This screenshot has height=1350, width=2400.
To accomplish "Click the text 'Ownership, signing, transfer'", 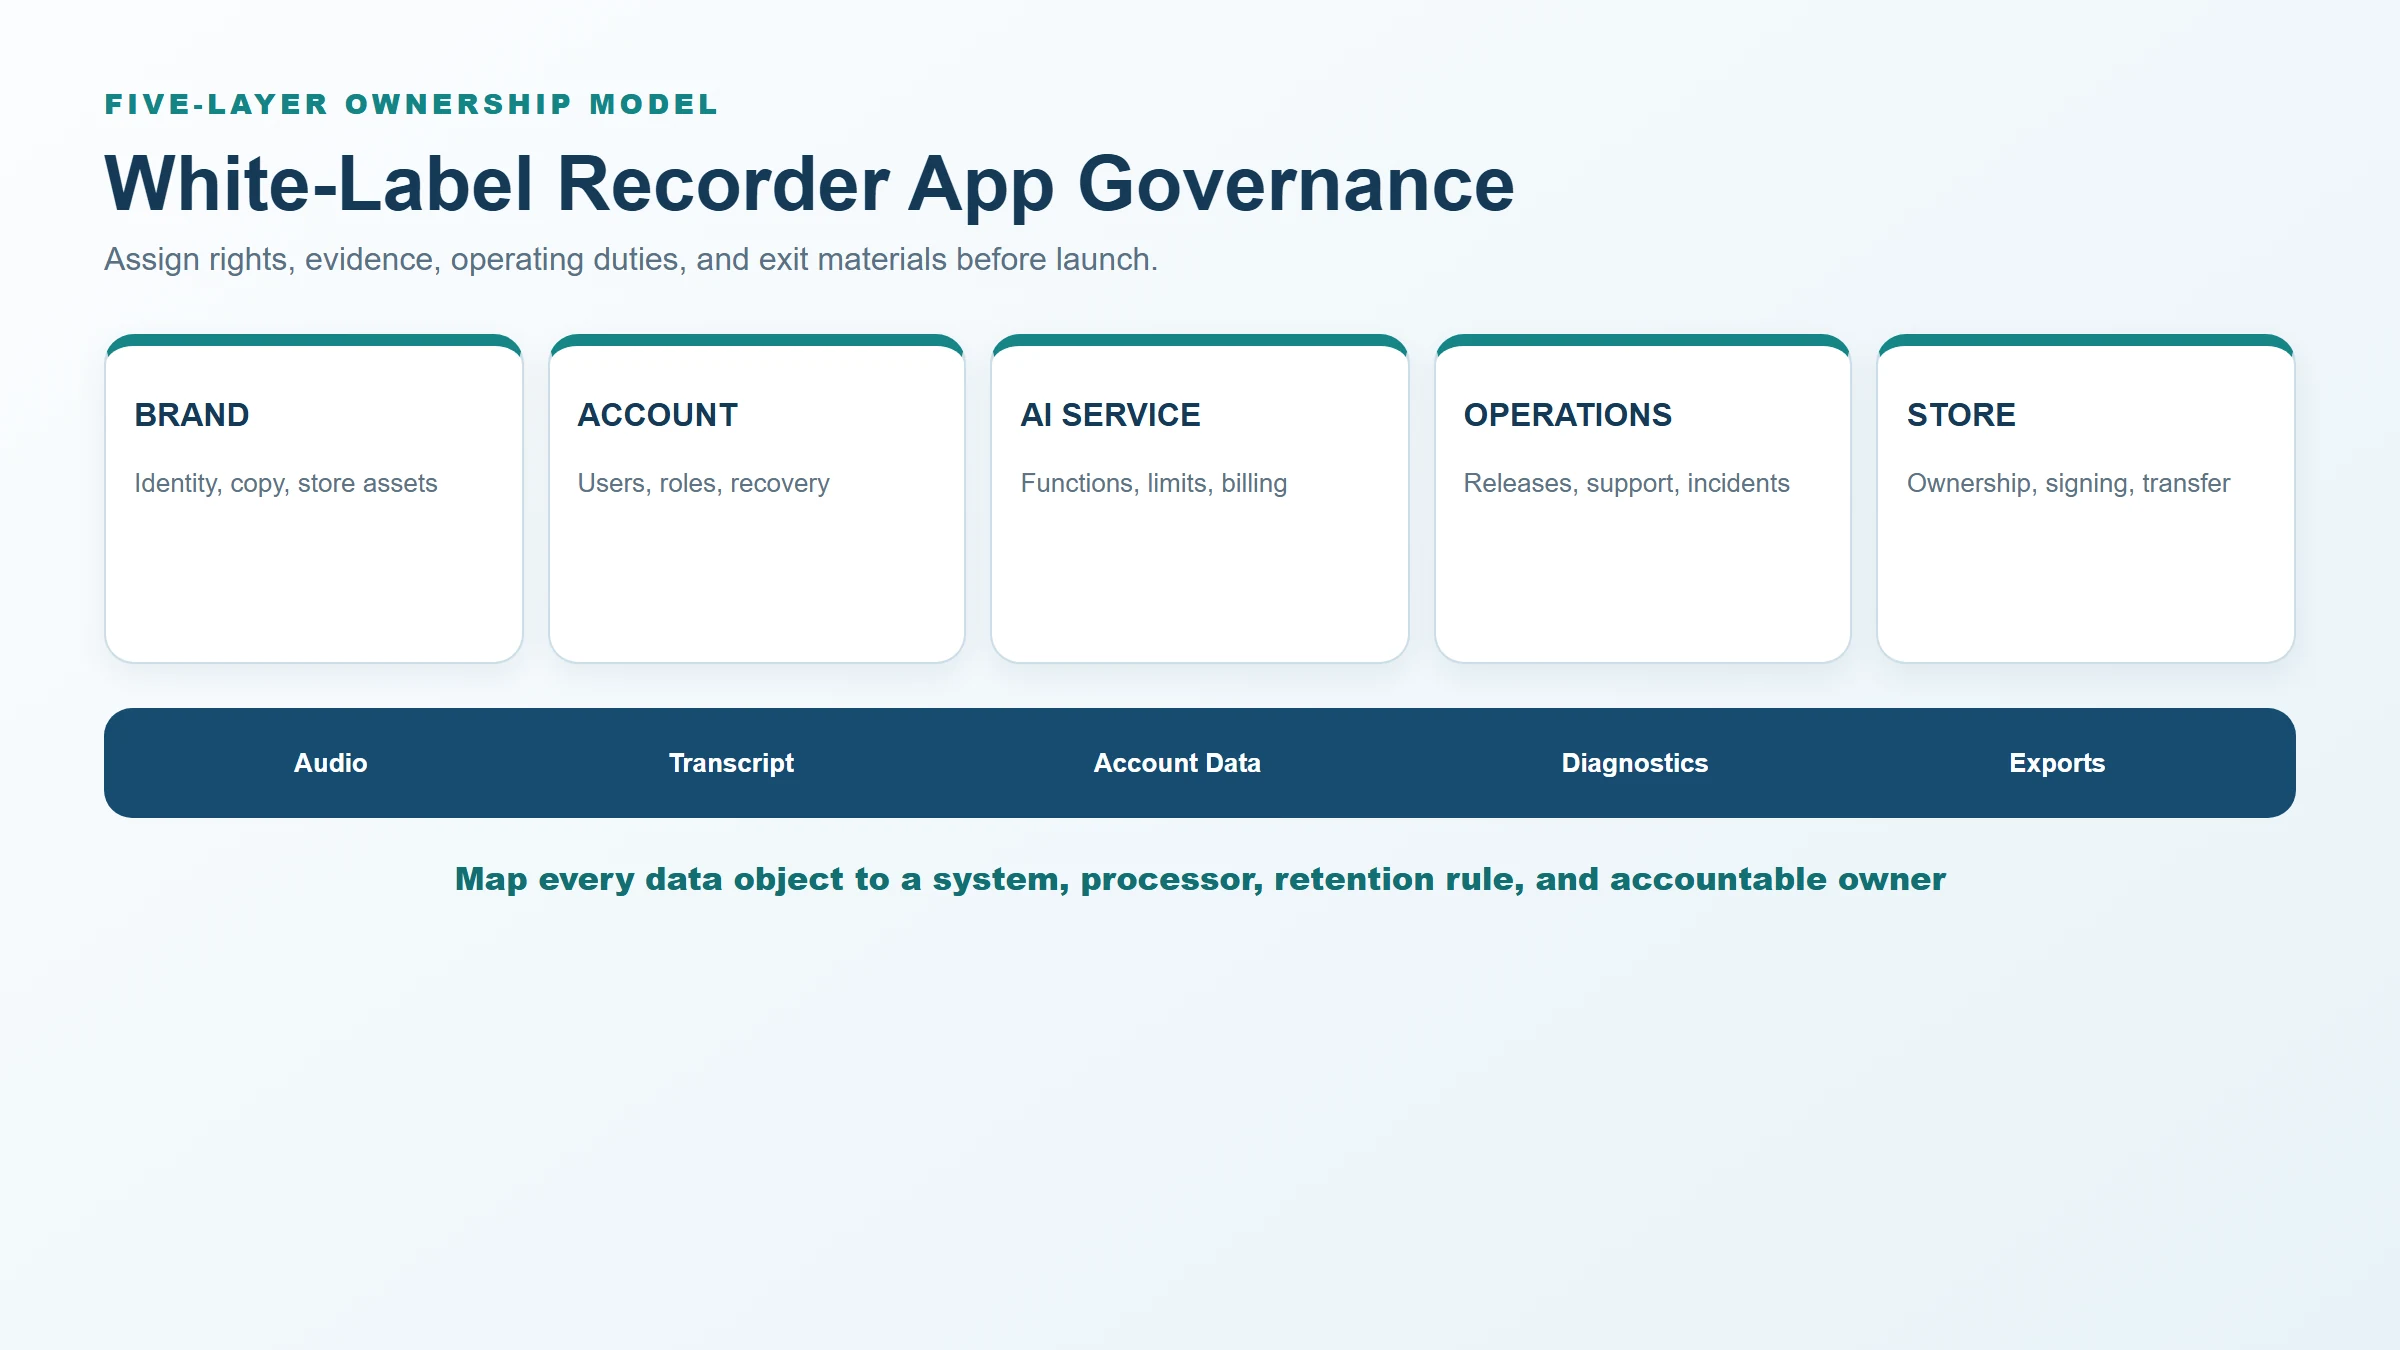I will [2069, 483].
